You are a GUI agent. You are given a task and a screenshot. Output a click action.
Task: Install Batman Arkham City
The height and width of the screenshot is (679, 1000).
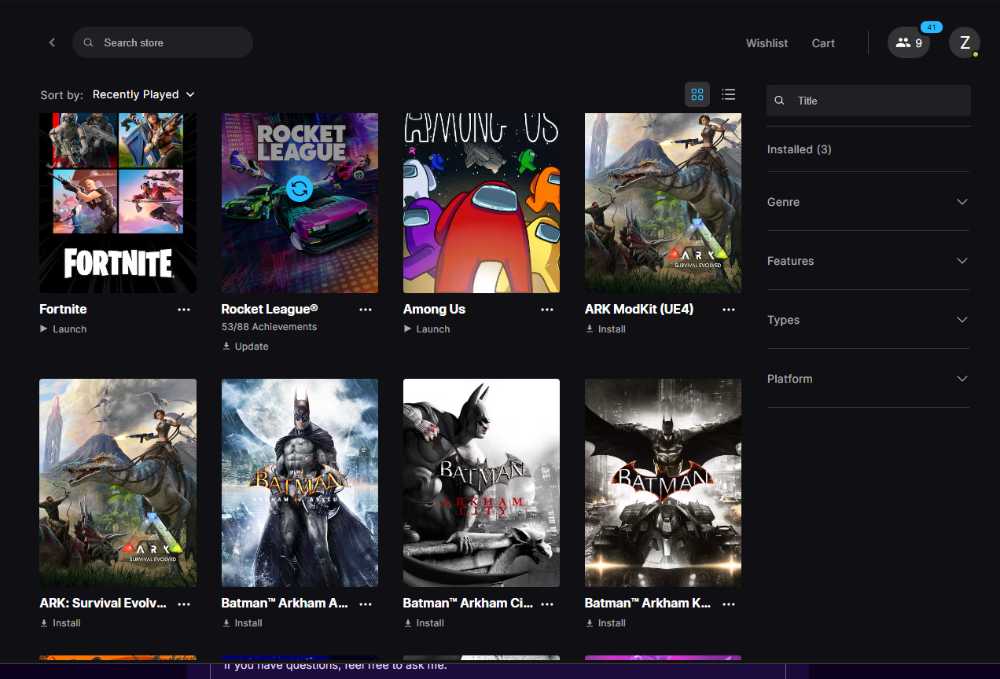(x=423, y=623)
